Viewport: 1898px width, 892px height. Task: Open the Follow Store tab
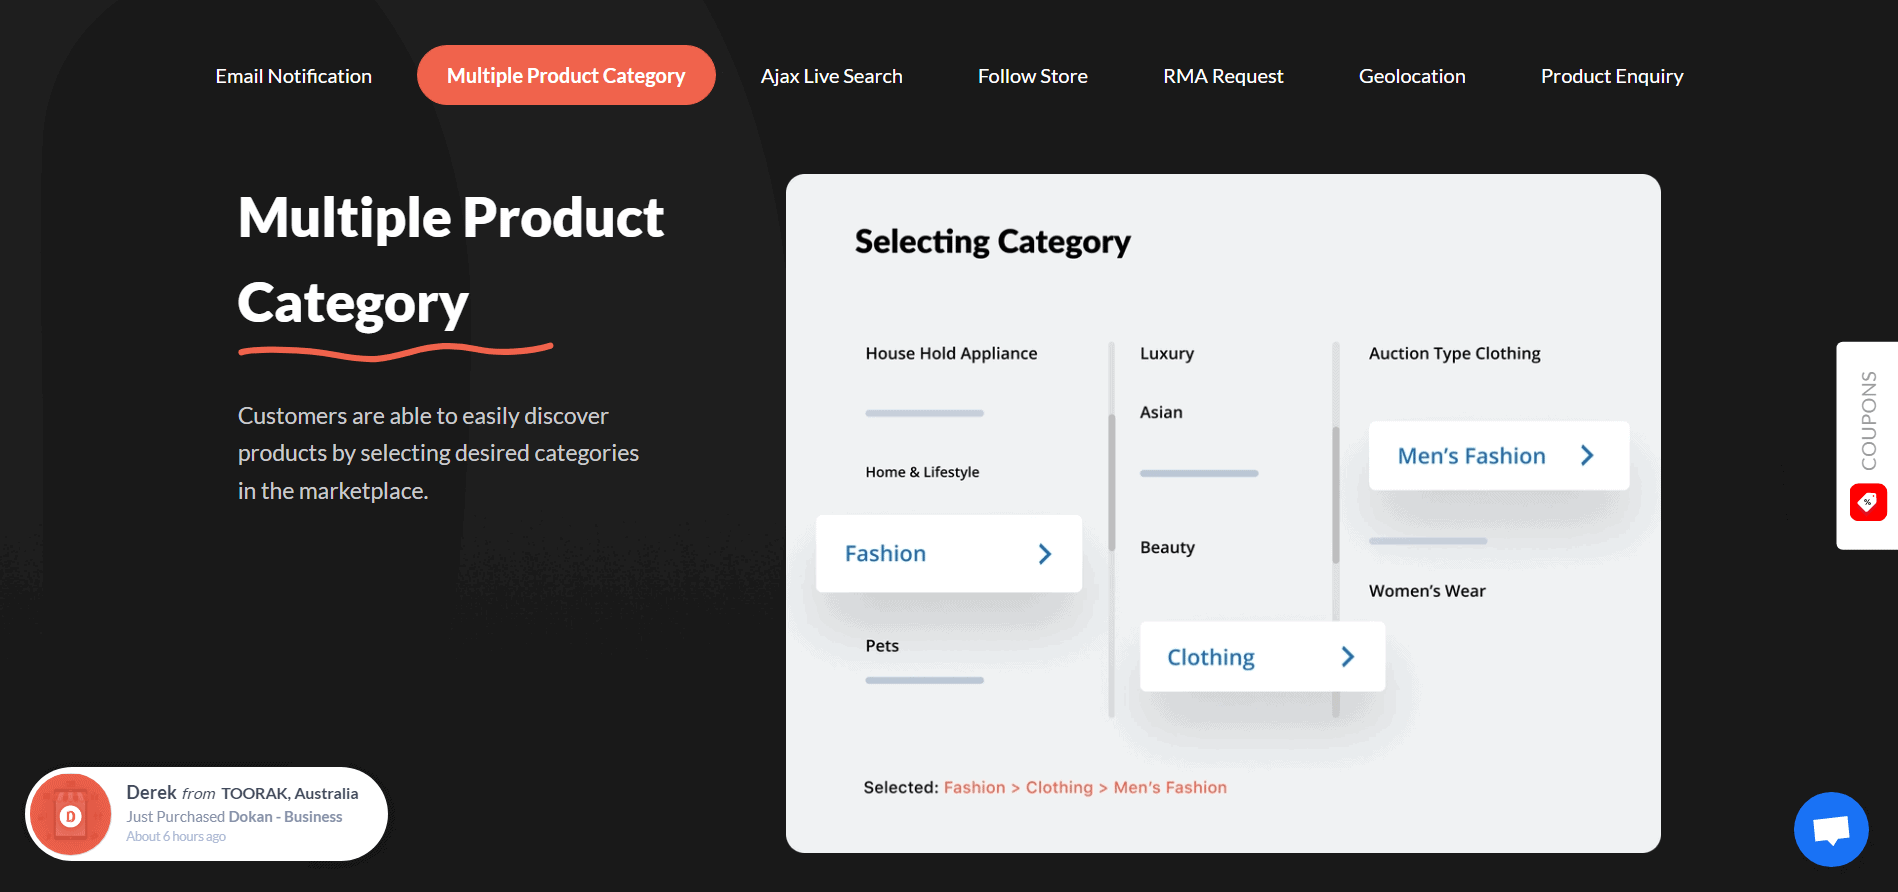[x=1032, y=76]
